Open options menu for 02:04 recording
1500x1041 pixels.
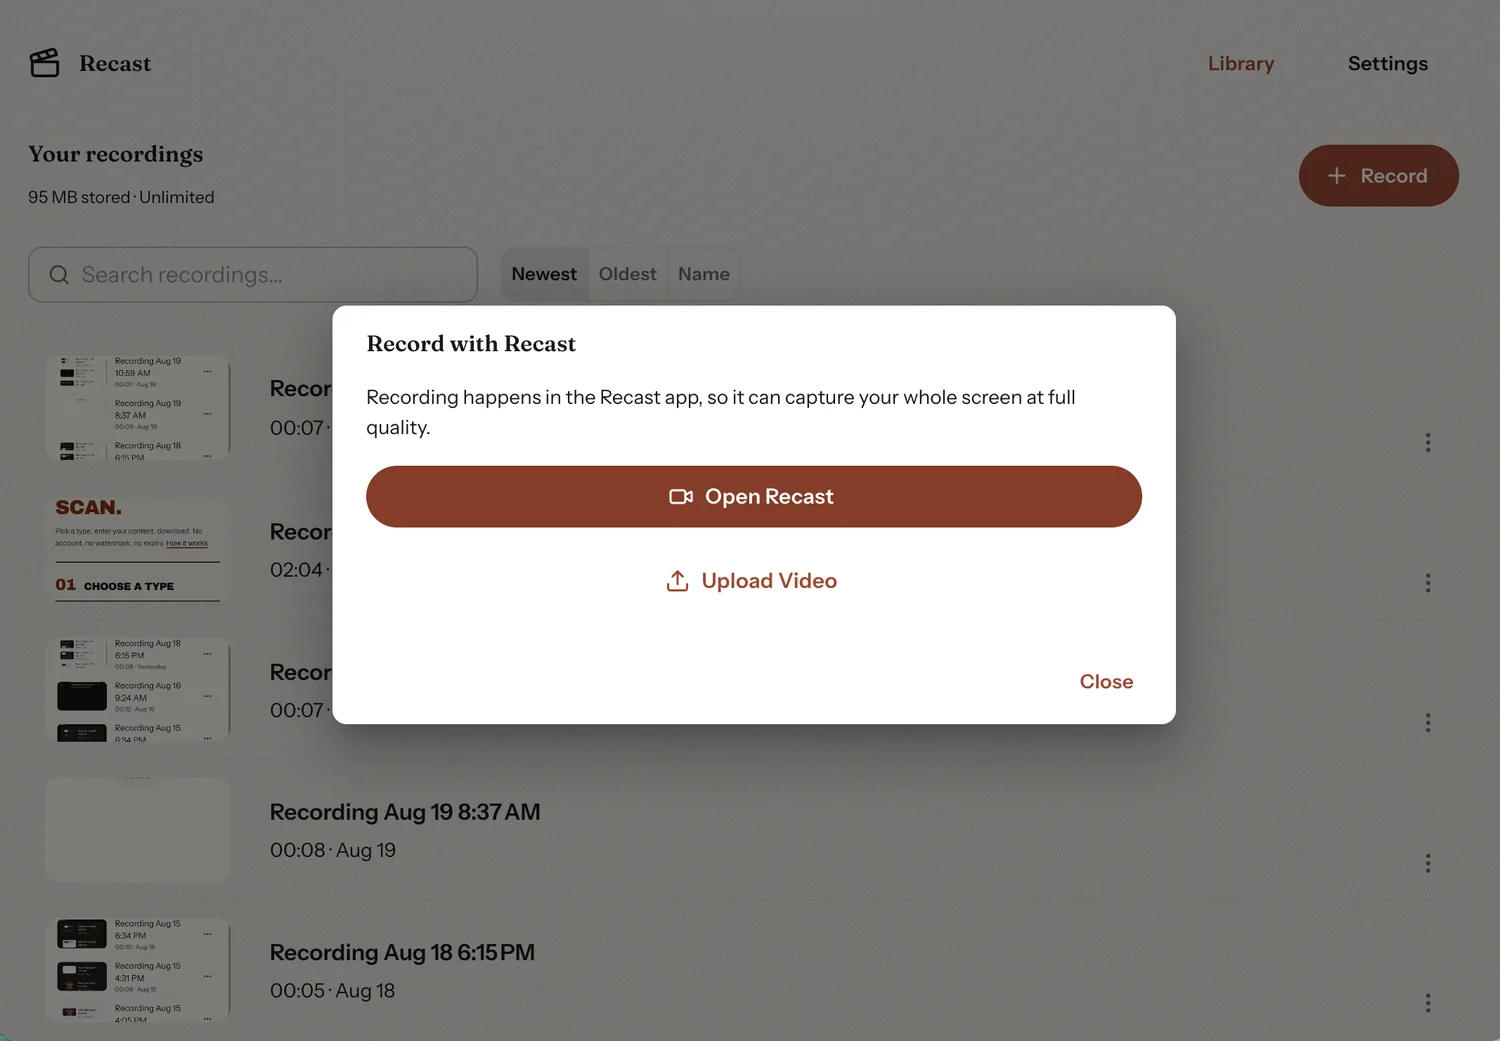tap(1428, 583)
